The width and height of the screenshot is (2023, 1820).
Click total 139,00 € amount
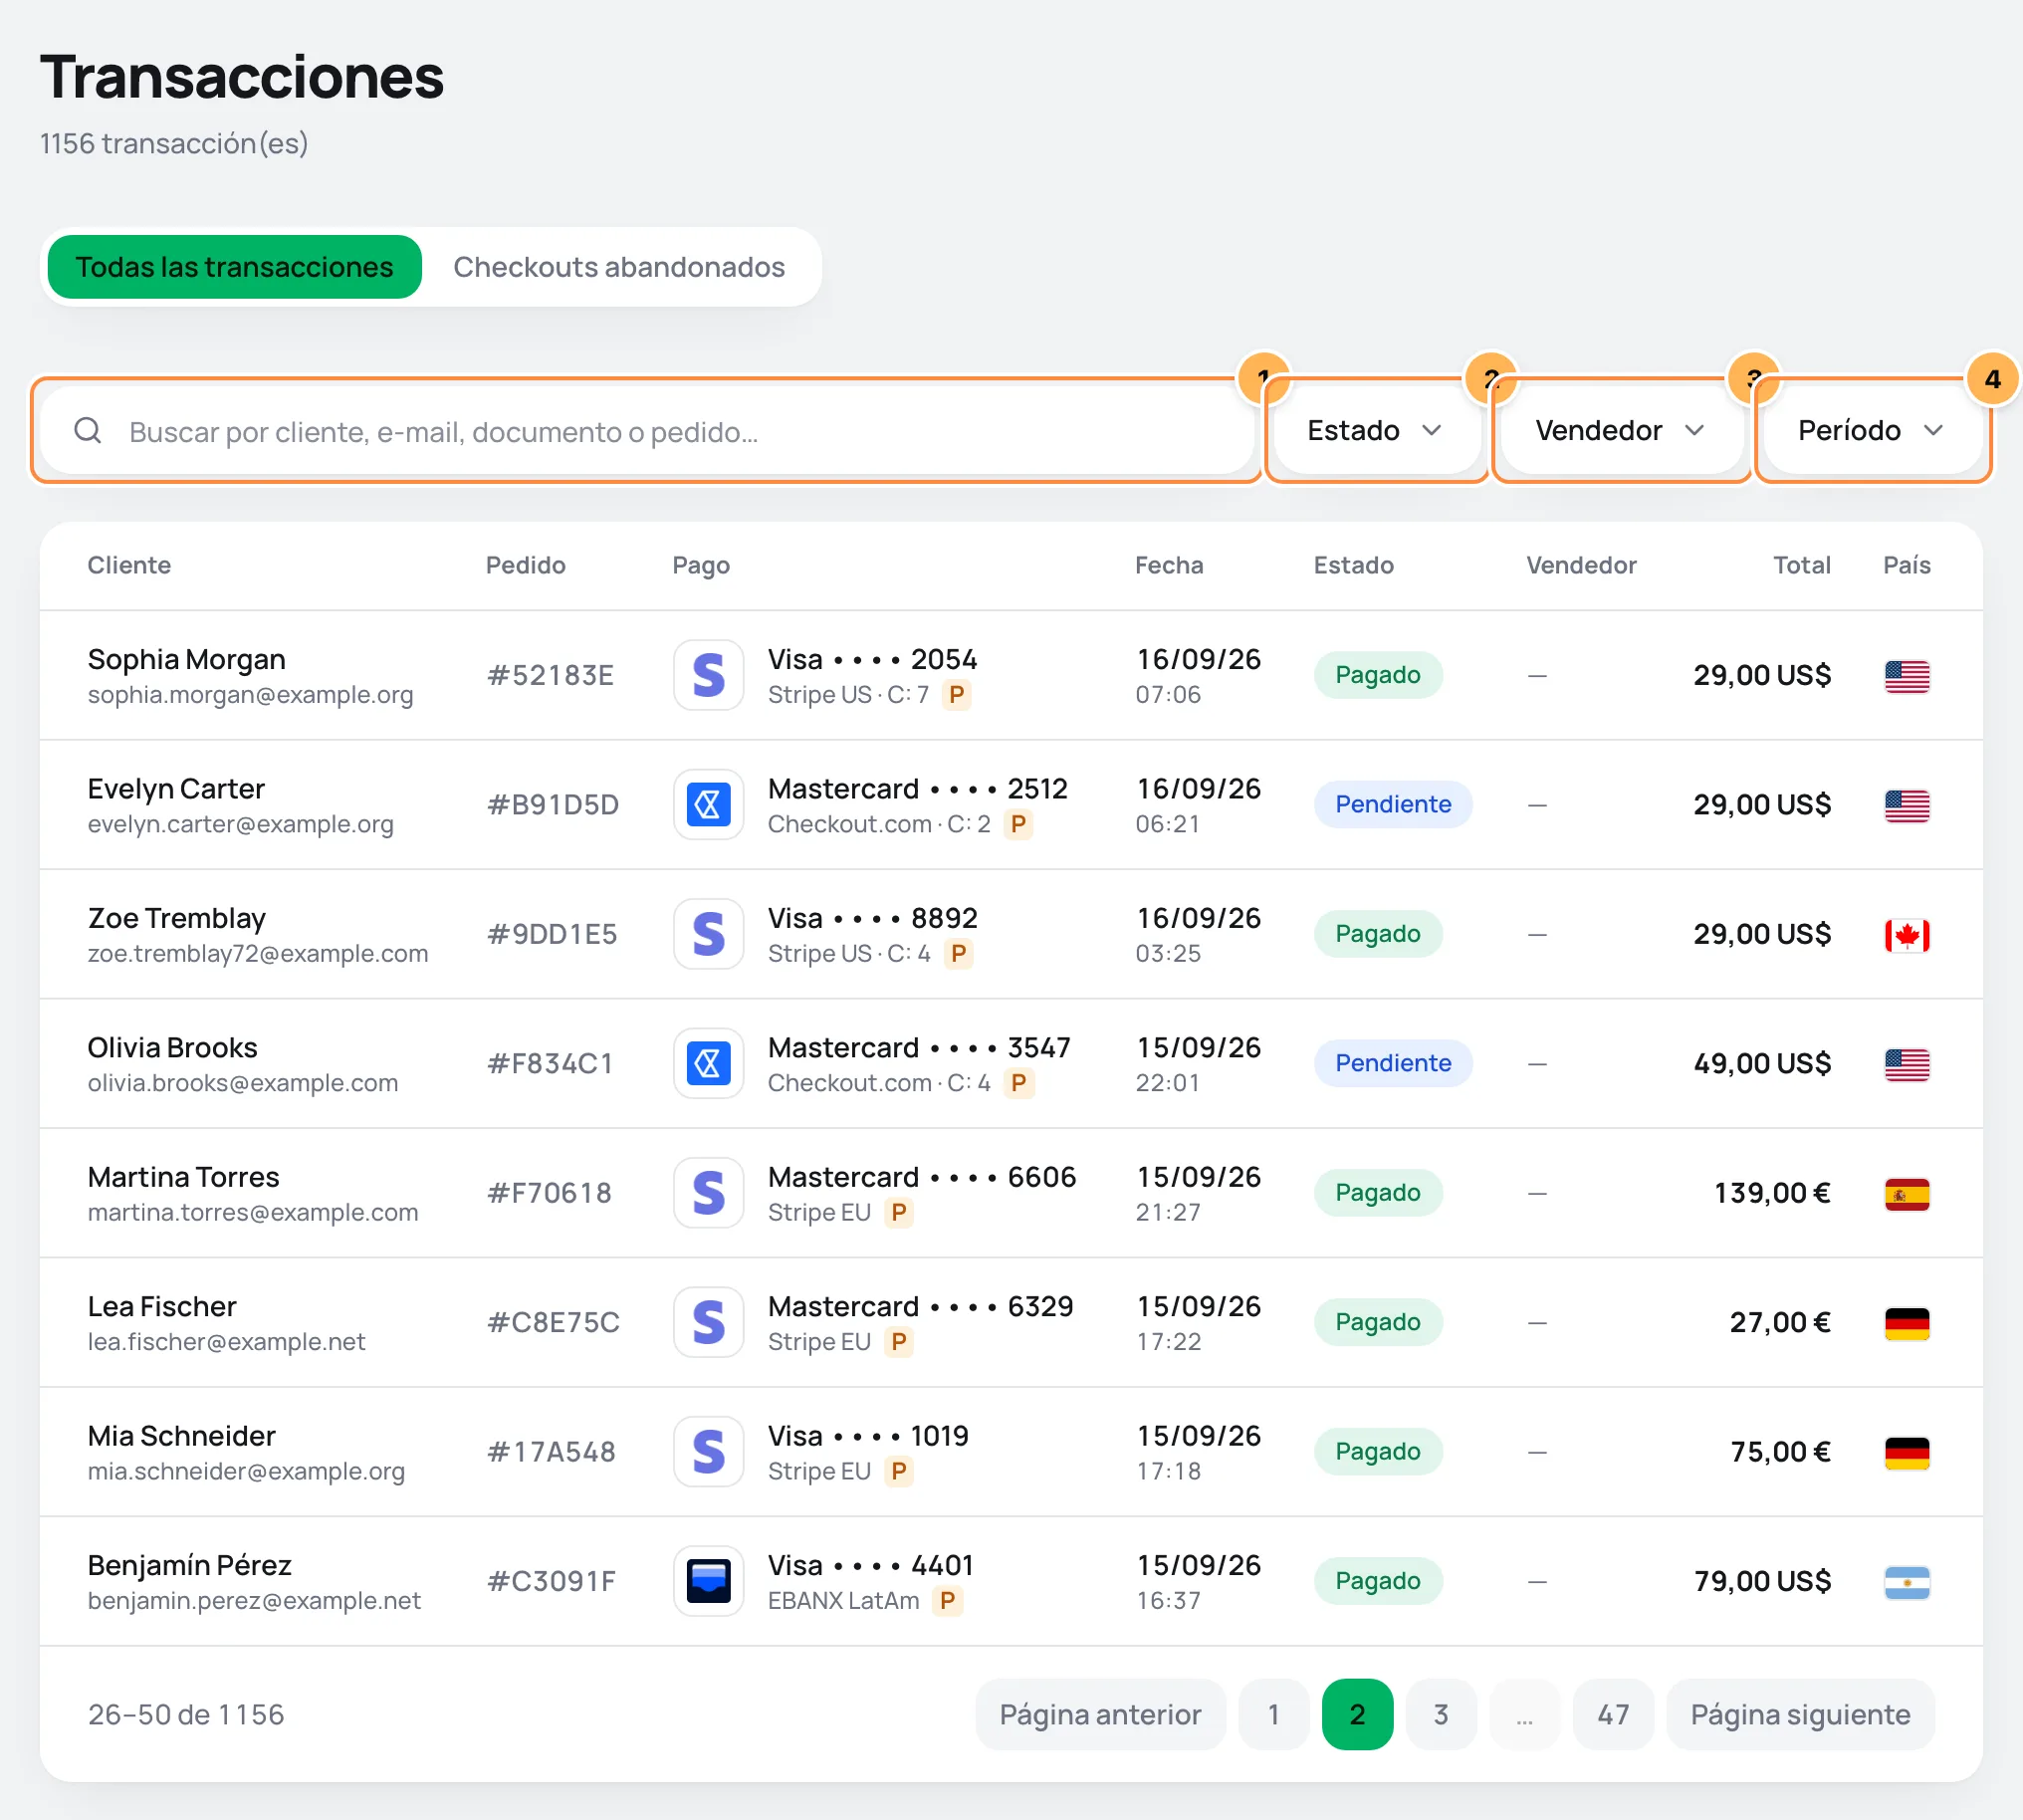pyautogui.click(x=1772, y=1192)
